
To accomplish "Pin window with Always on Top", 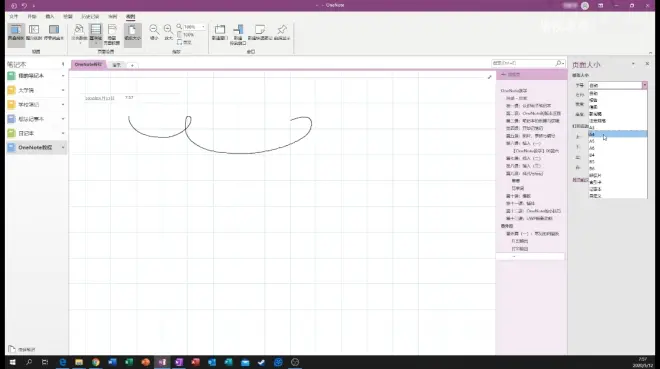I will [282, 33].
